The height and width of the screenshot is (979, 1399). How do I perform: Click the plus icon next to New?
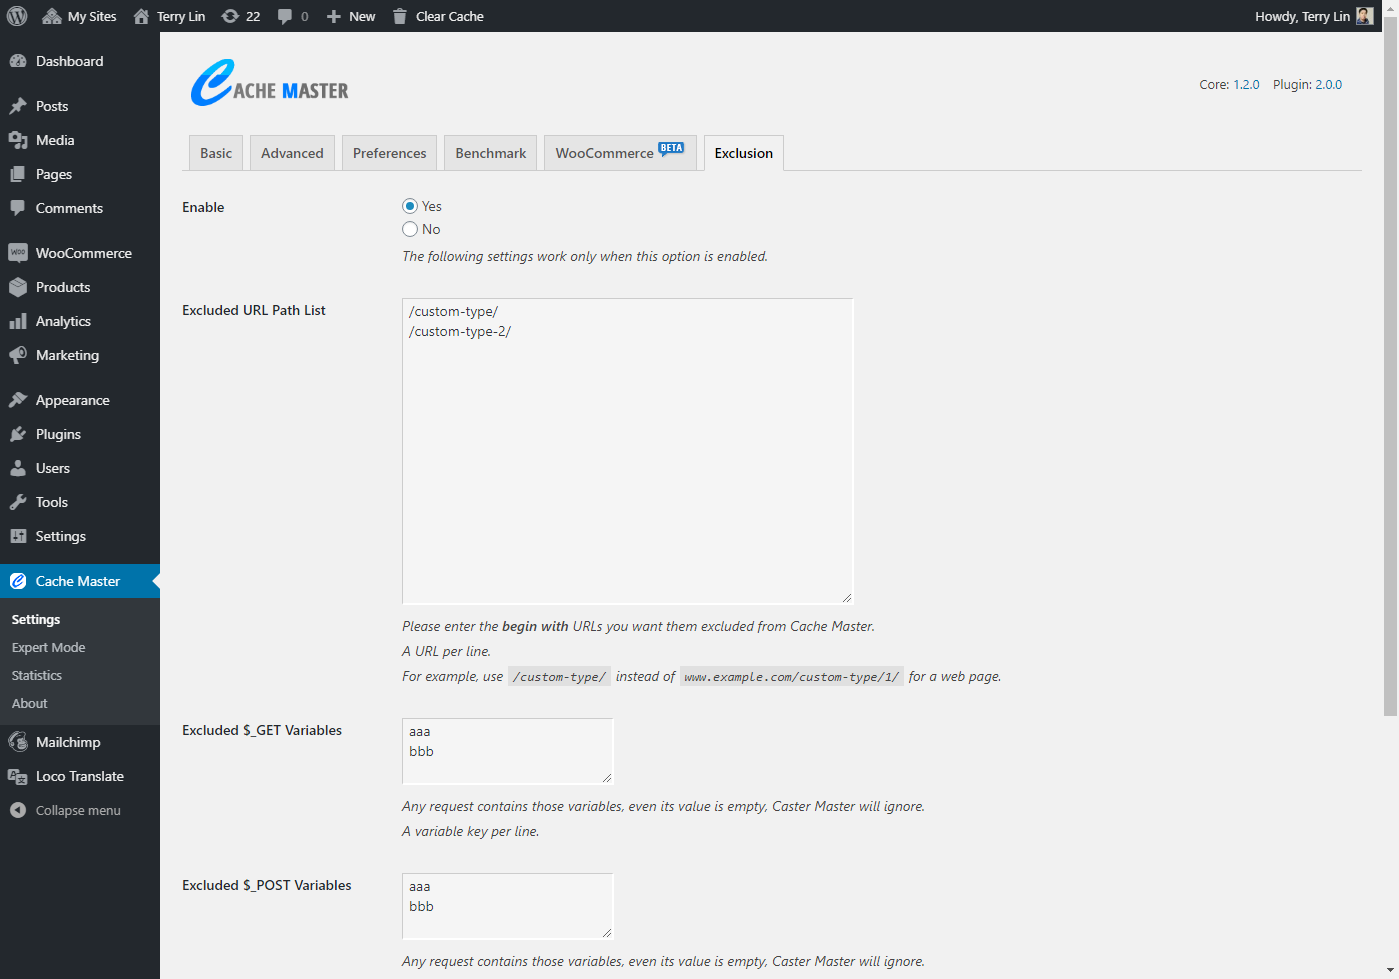point(334,16)
